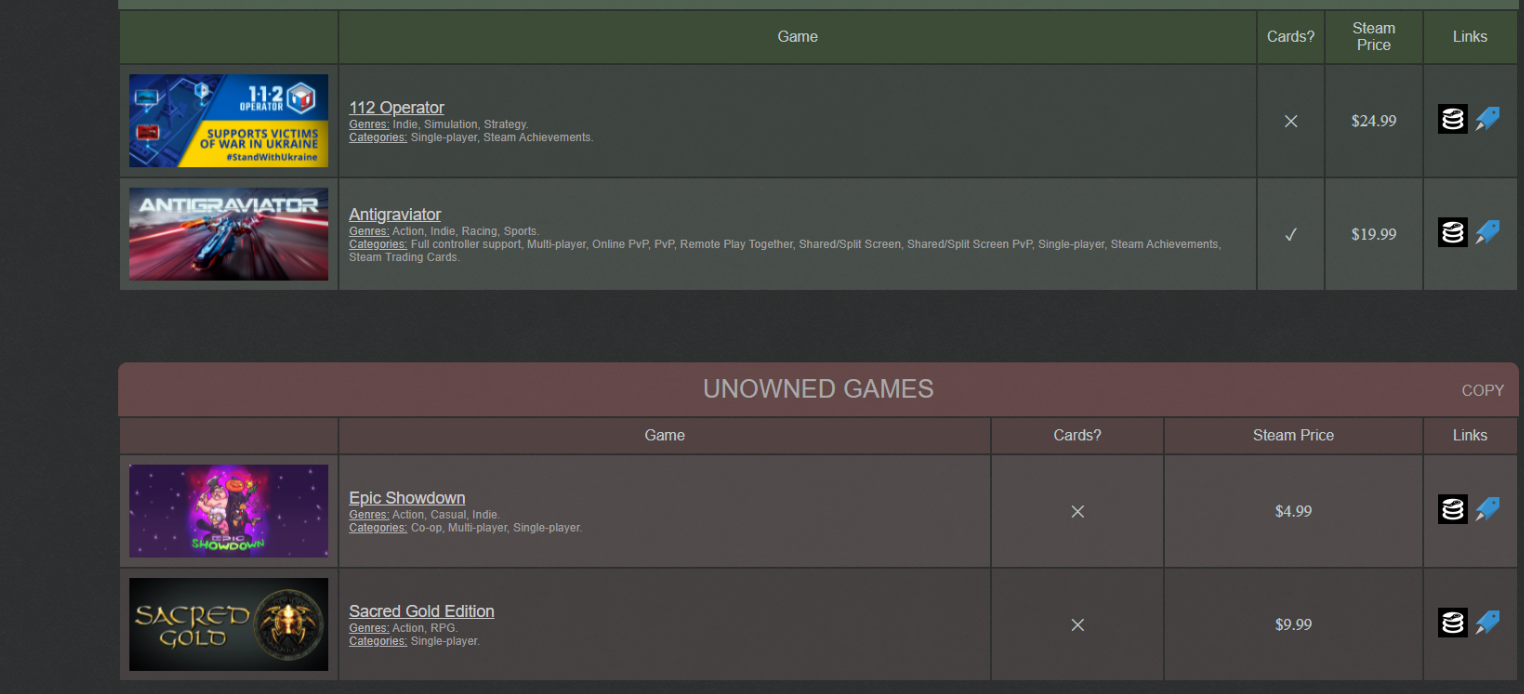Open SteamDB icon for 112 Operator
This screenshot has height=694, width=1524.
[1453, 120]
